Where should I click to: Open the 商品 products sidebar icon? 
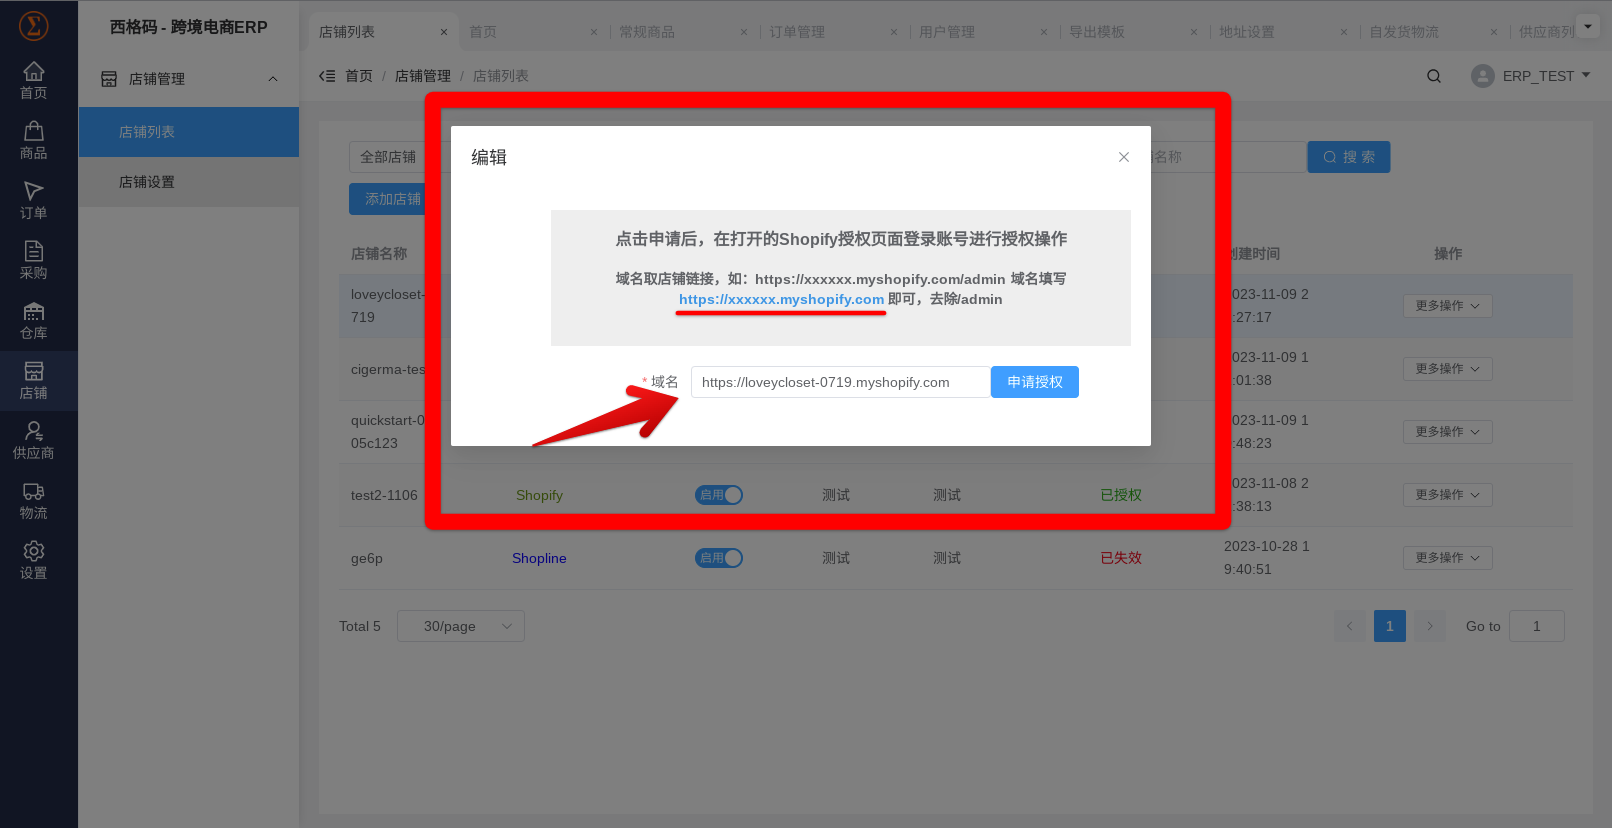(33, 140)
